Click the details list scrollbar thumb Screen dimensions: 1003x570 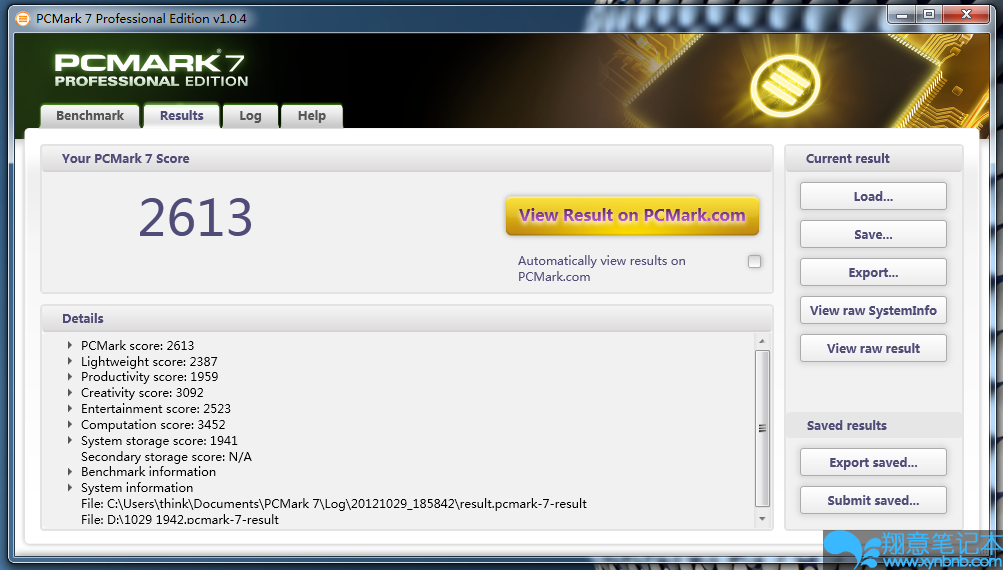coord(762,428)
